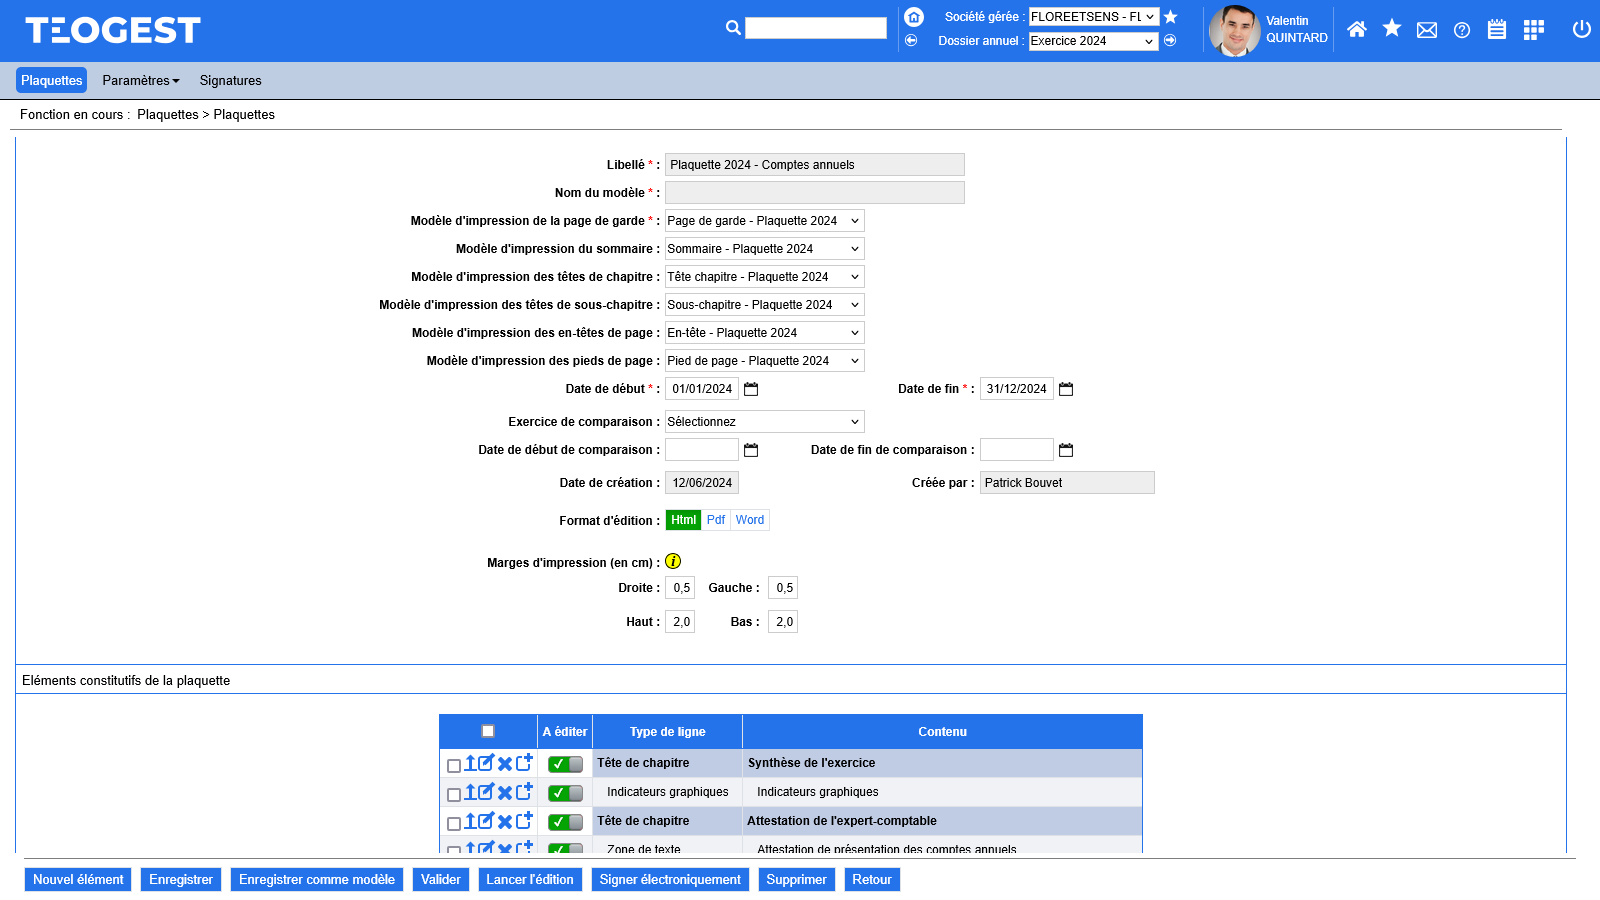1600x900 pixels.
Task: Open the Paramètres menu
Action: pos(141,81)
